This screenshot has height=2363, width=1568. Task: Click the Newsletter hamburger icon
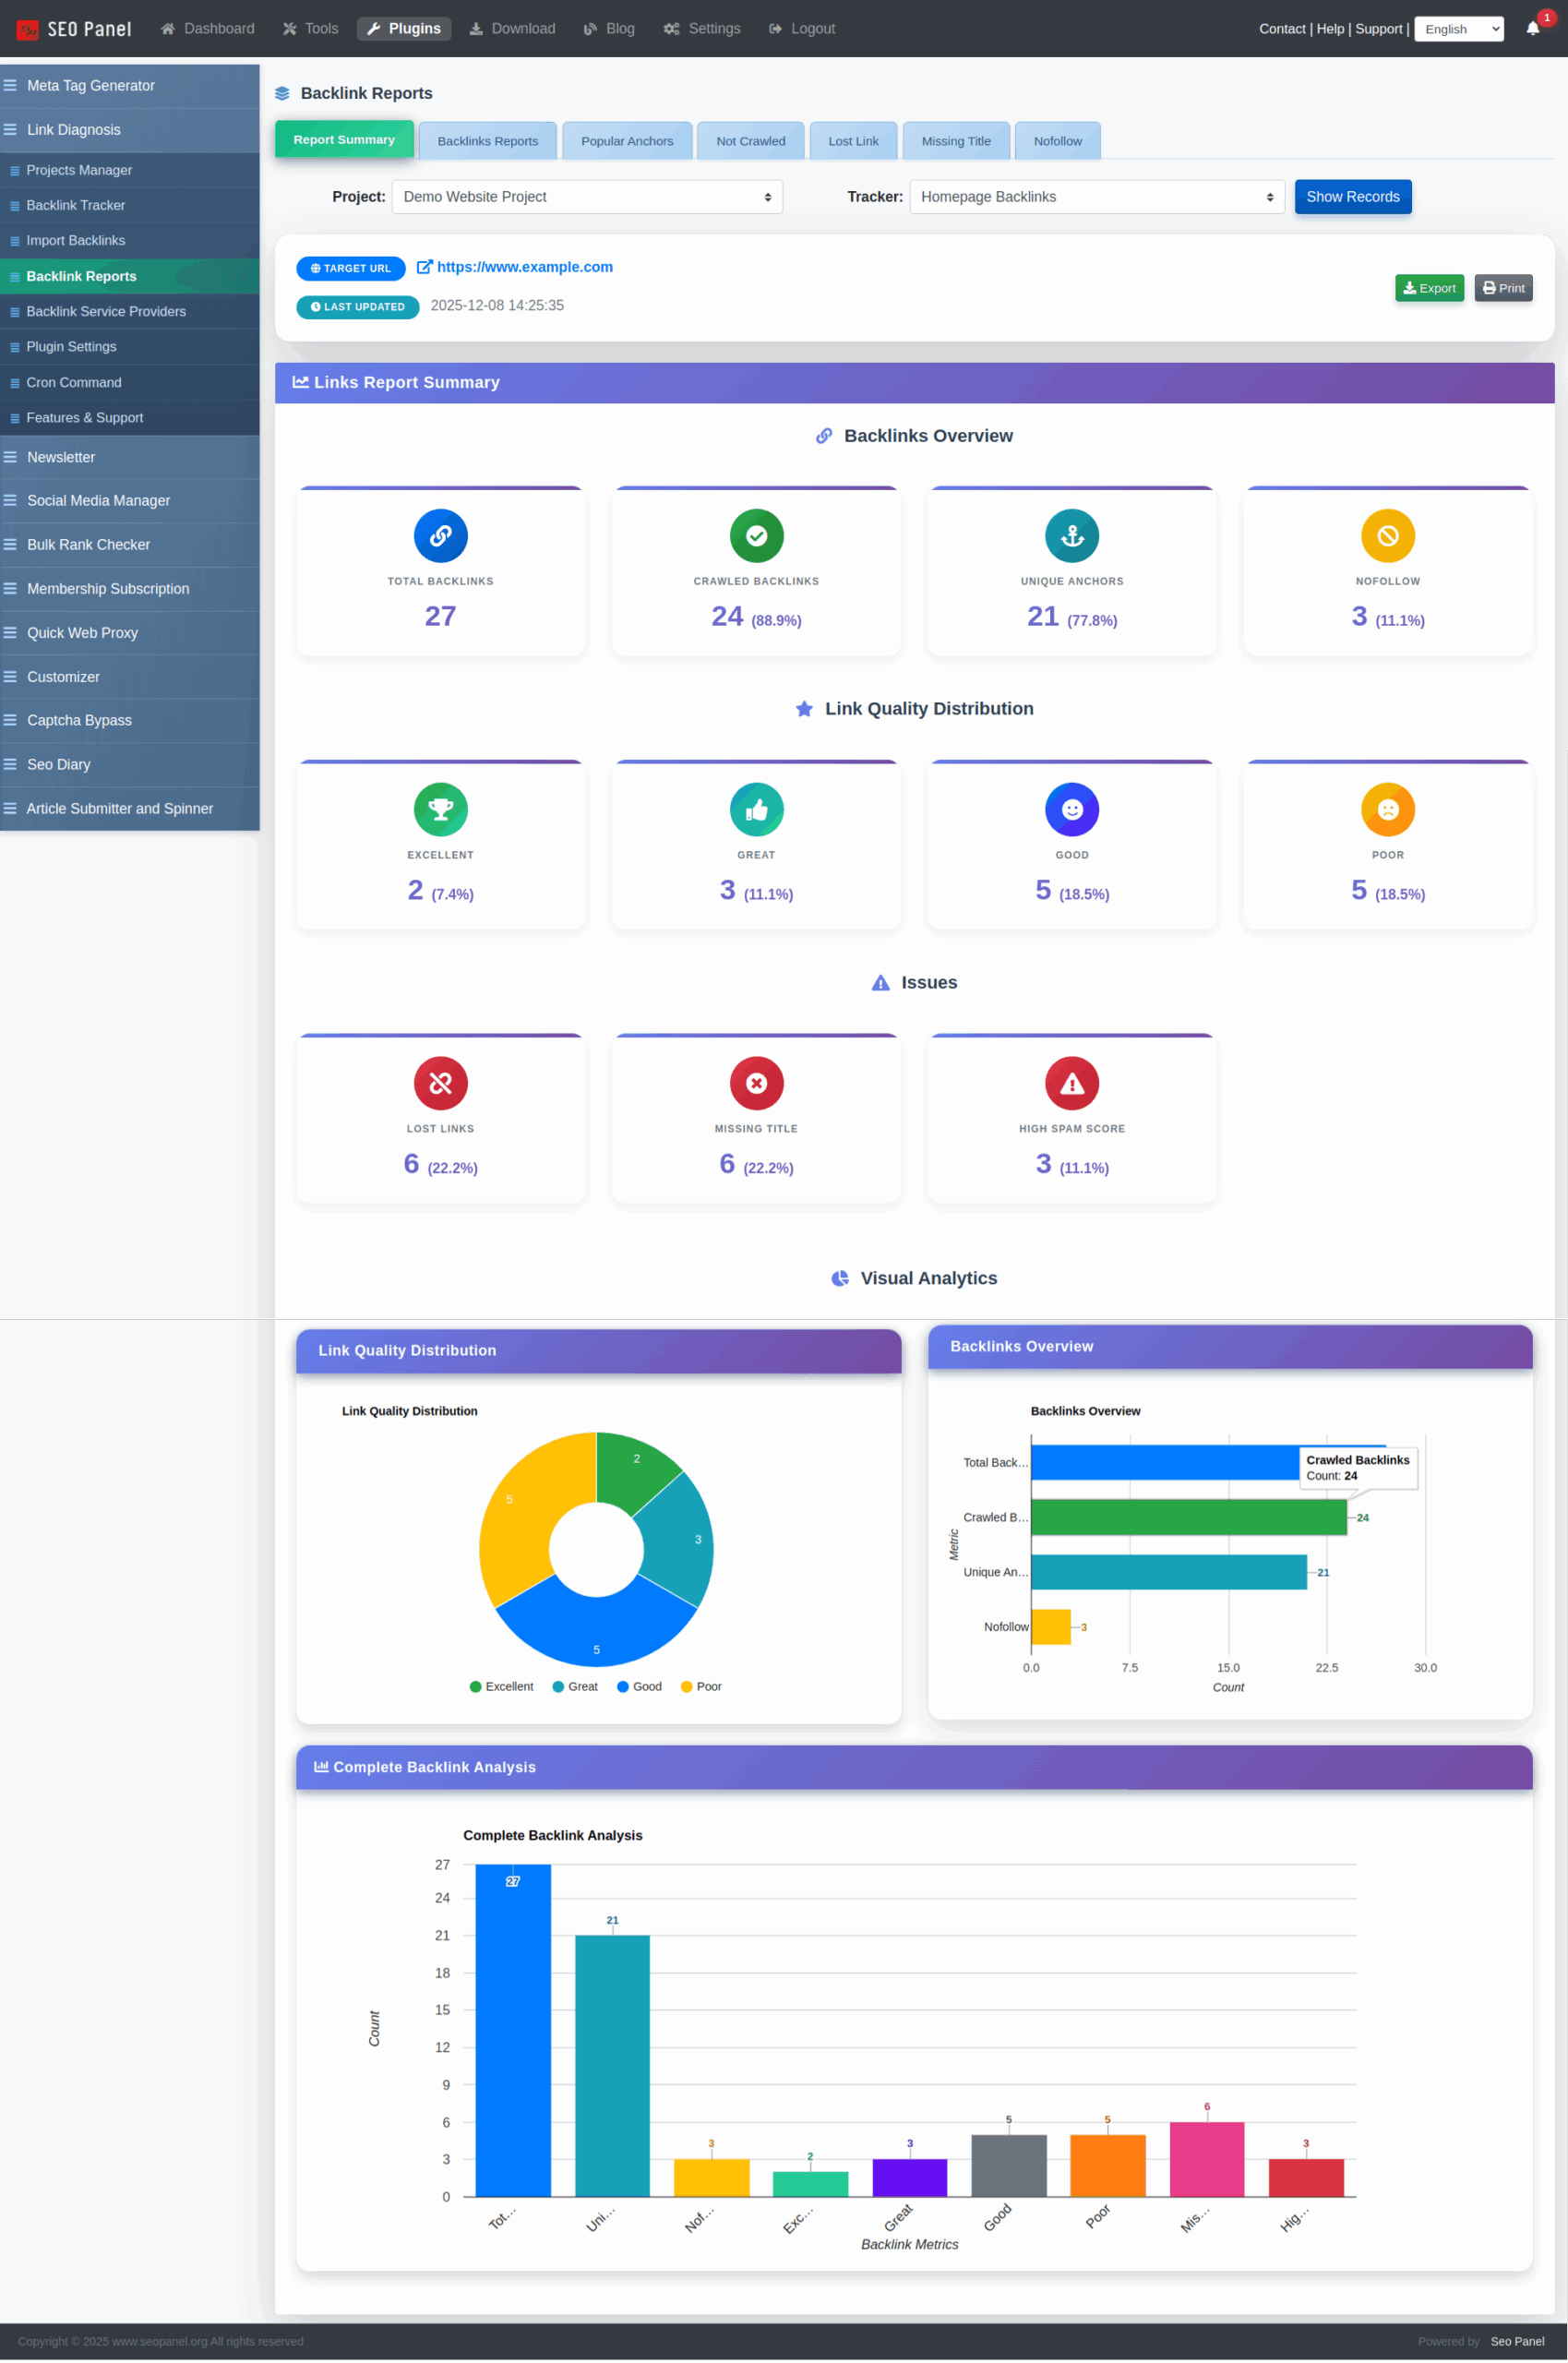pyautogui.click(x=10, y=457)
